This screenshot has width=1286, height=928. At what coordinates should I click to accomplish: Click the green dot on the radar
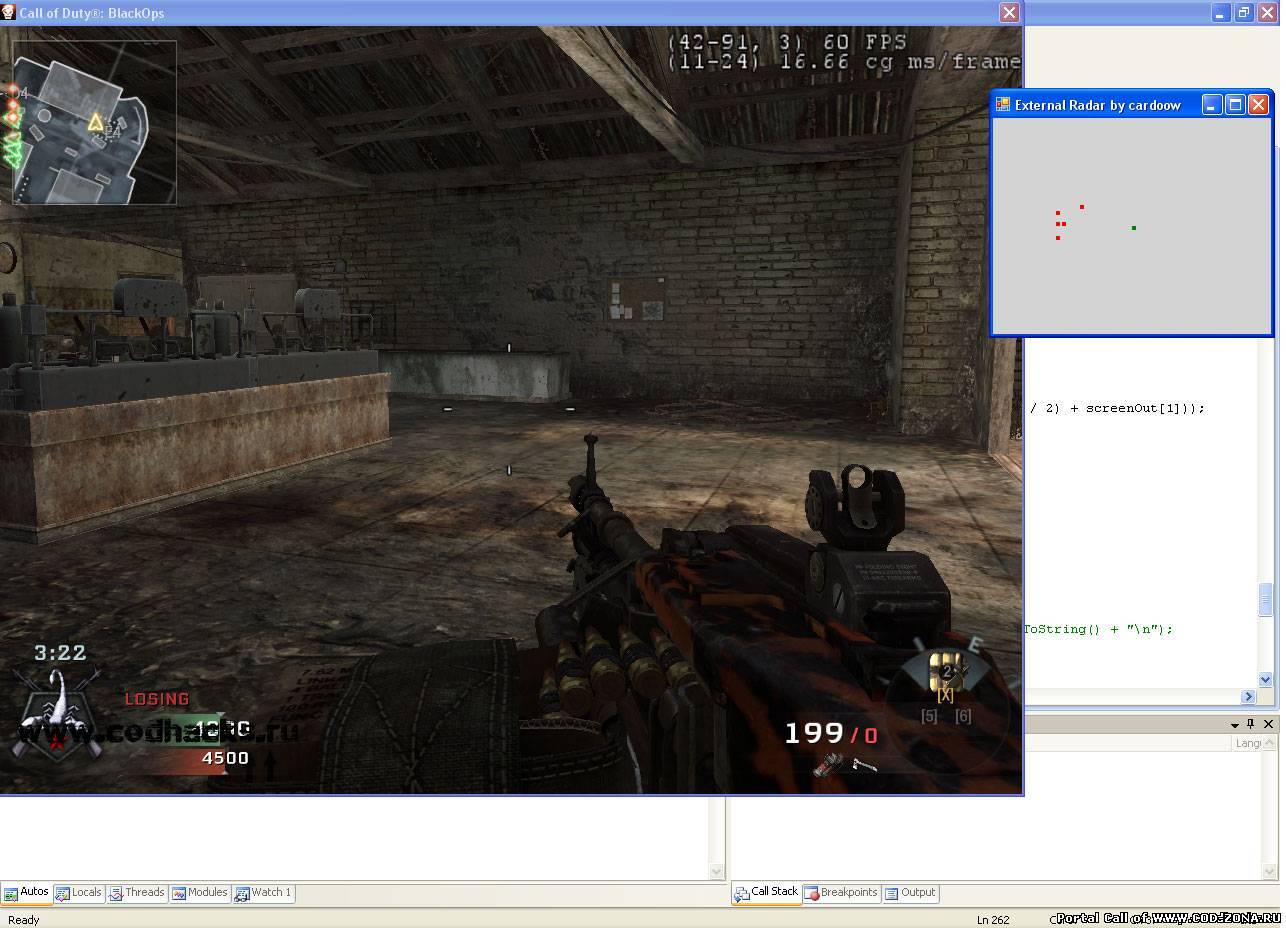(1133, 228)
